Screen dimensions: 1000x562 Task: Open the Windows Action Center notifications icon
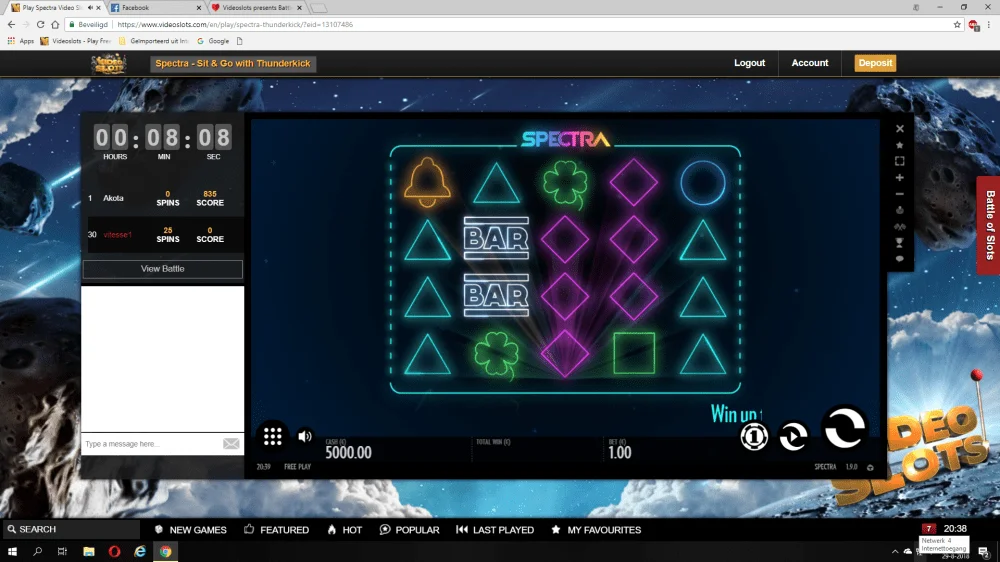pos(984,552)
